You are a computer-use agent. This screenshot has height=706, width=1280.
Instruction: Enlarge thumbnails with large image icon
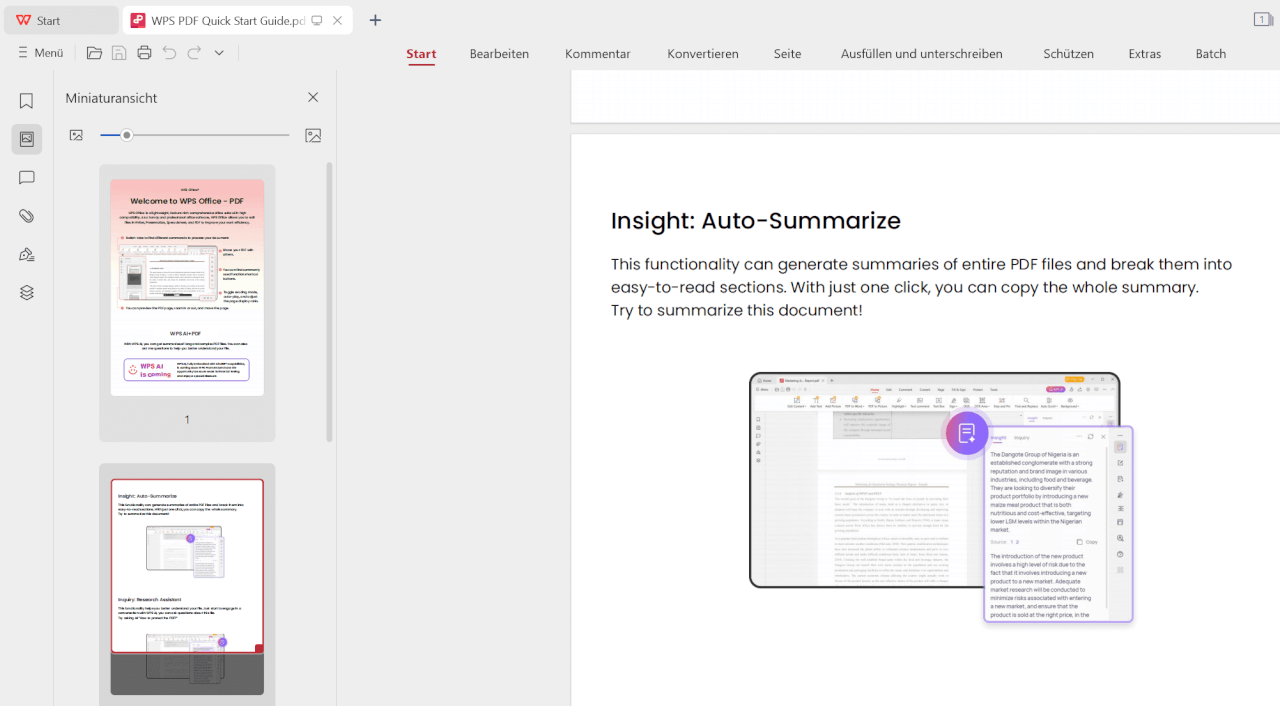(x=313, y=135)
